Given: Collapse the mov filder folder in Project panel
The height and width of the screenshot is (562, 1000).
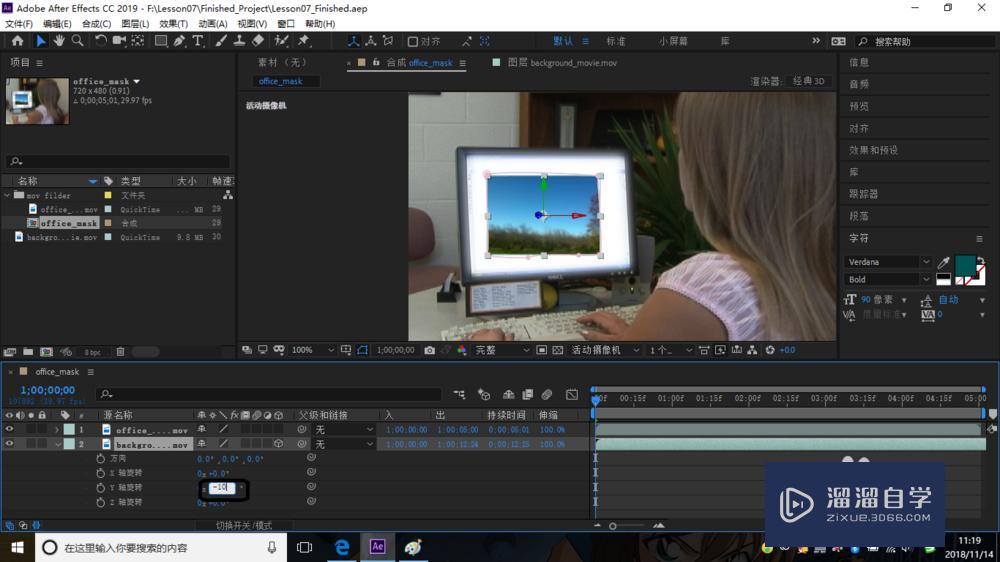Looking at the screenshot, I should point(7,195).
